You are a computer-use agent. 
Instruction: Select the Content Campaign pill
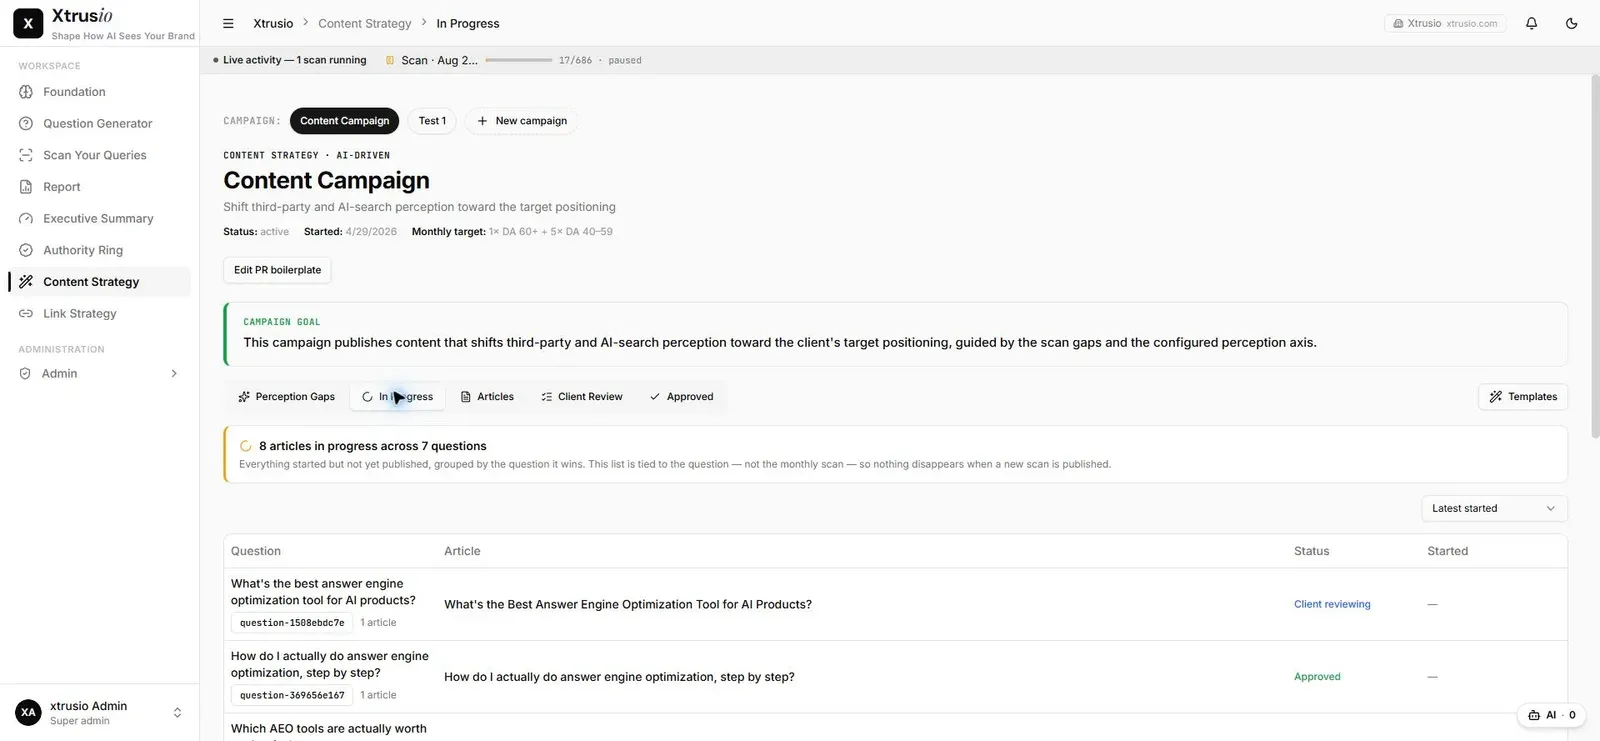click(344, 121)
